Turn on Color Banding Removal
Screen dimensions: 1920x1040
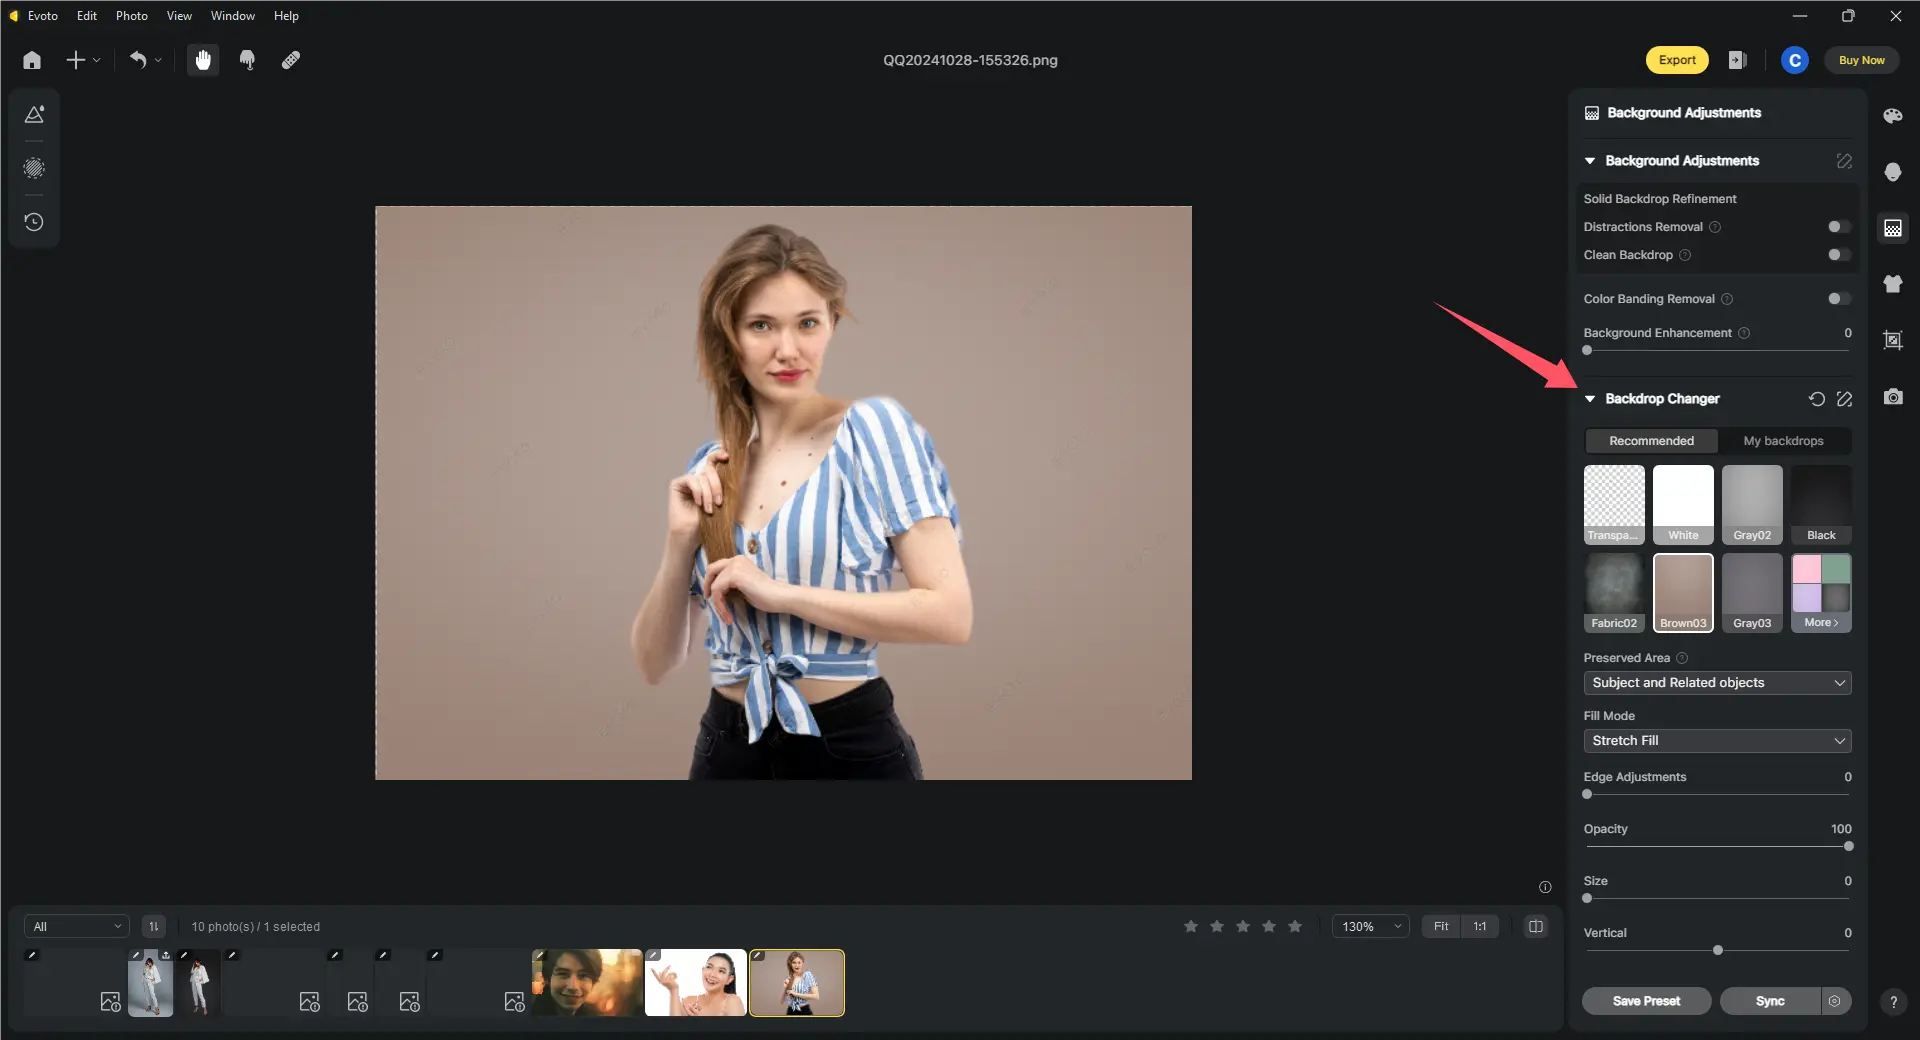pyautogui.click(x=1836, y=298)
